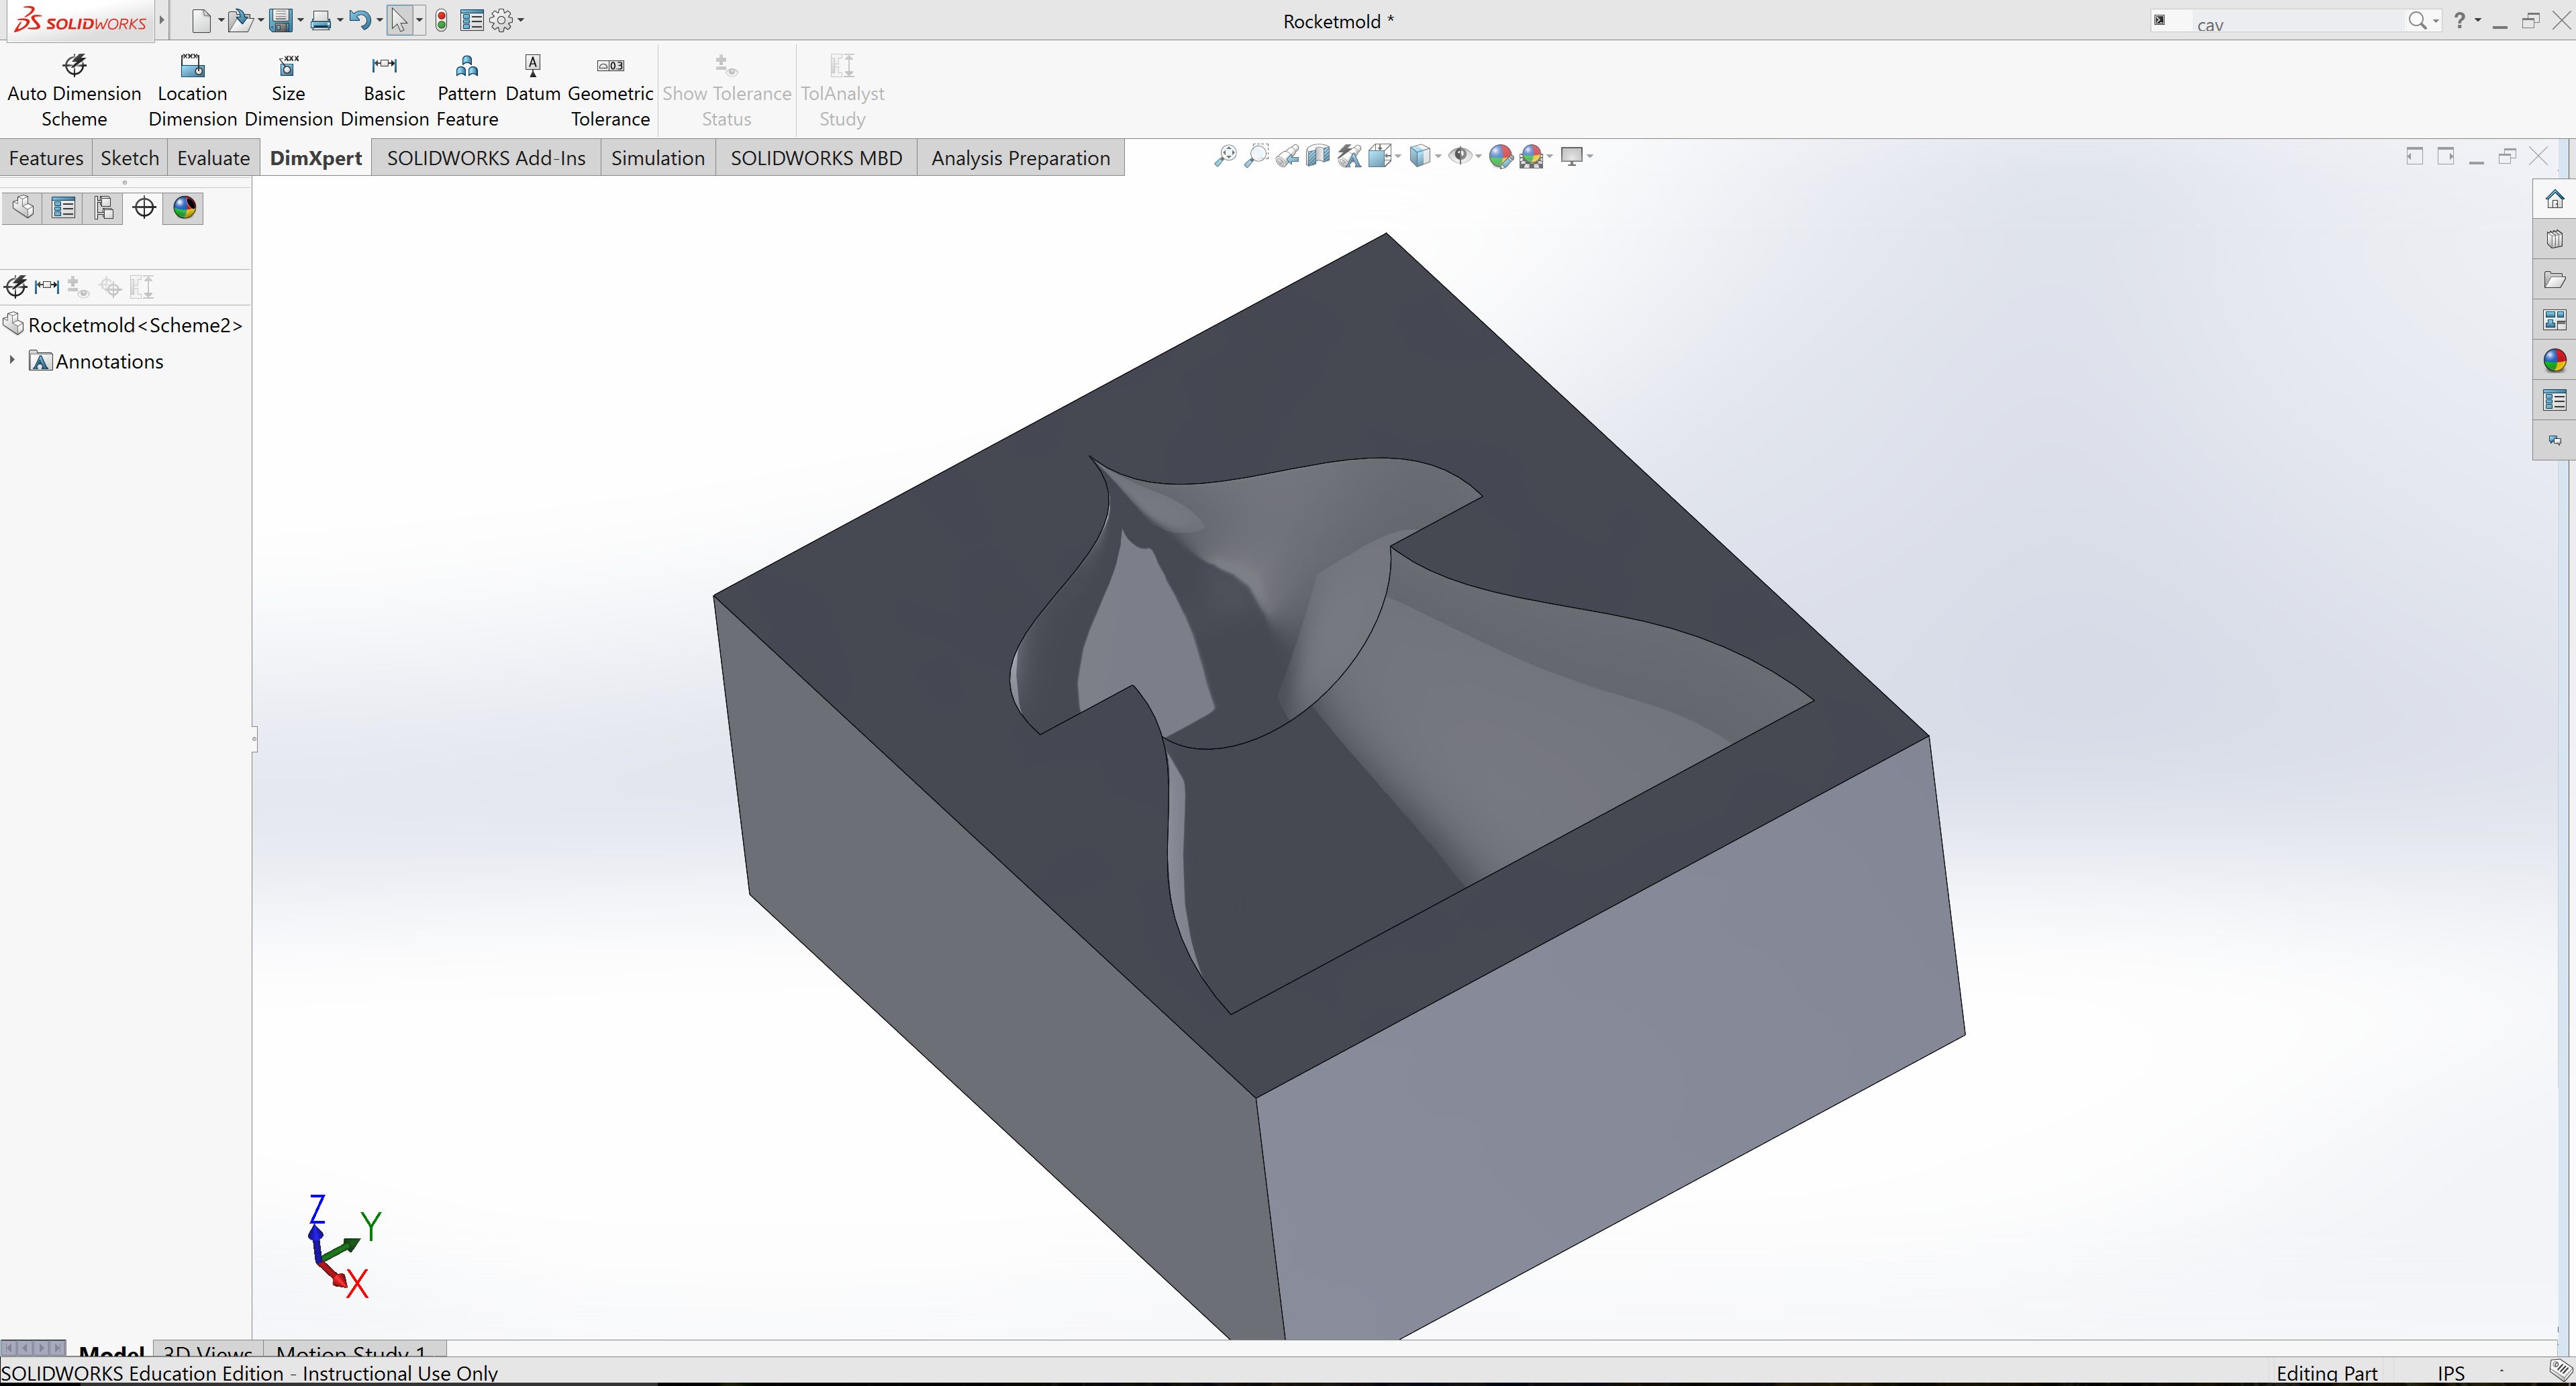Undo the last action
Viewport: 2576px width, 1386px height.
point(359,20)
